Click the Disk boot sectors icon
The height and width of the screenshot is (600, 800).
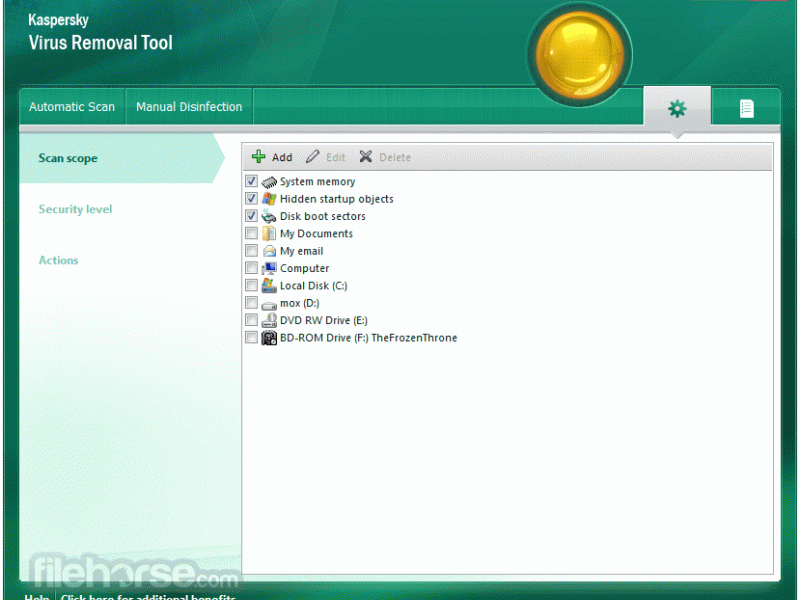[x=269, y=216]
